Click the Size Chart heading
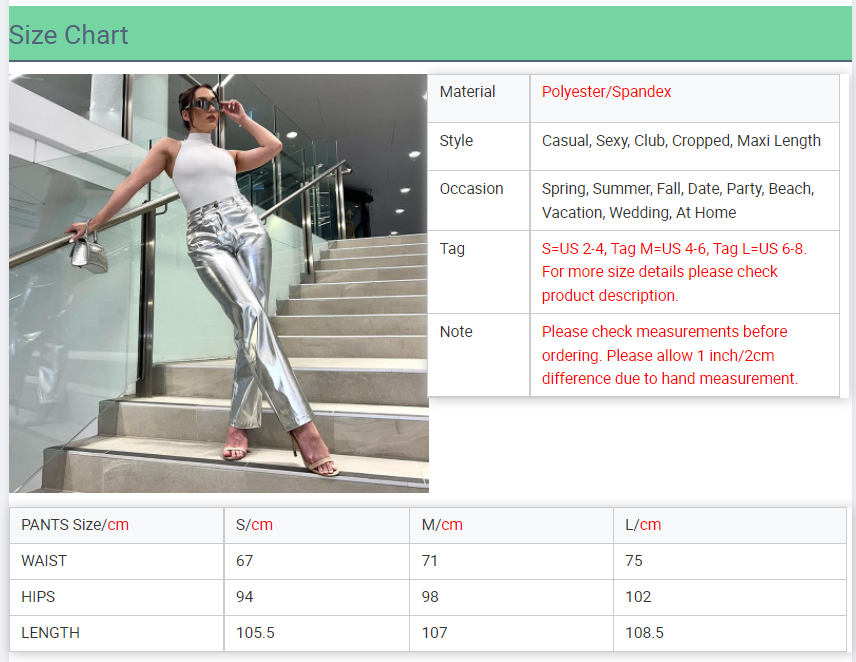The height and width of the screenshot is (662, 856). (69, 35)
